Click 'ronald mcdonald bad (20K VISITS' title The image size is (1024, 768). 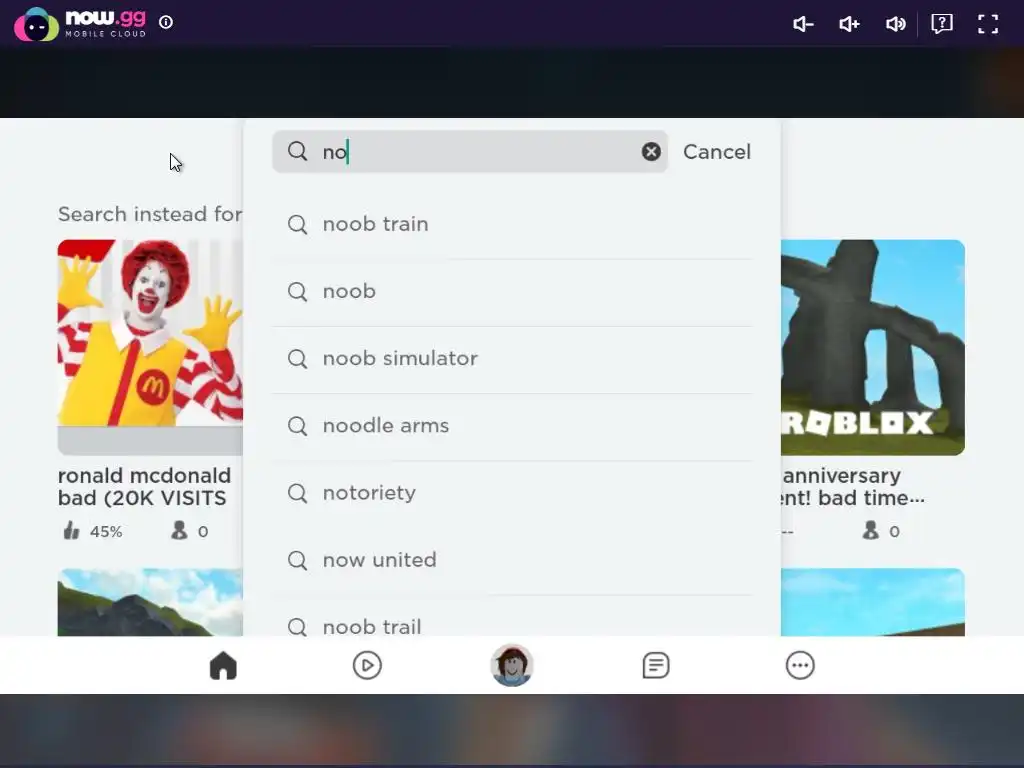(144, 487)
